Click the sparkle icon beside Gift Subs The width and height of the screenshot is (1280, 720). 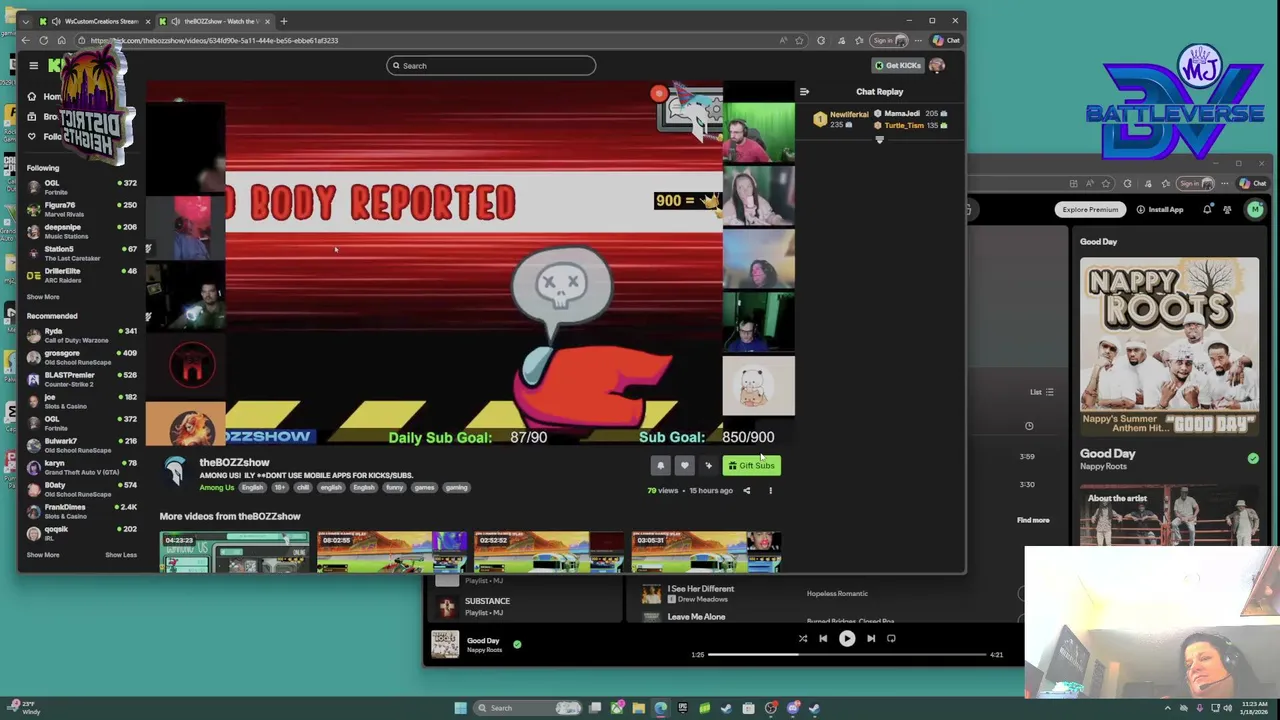(708, 465)
